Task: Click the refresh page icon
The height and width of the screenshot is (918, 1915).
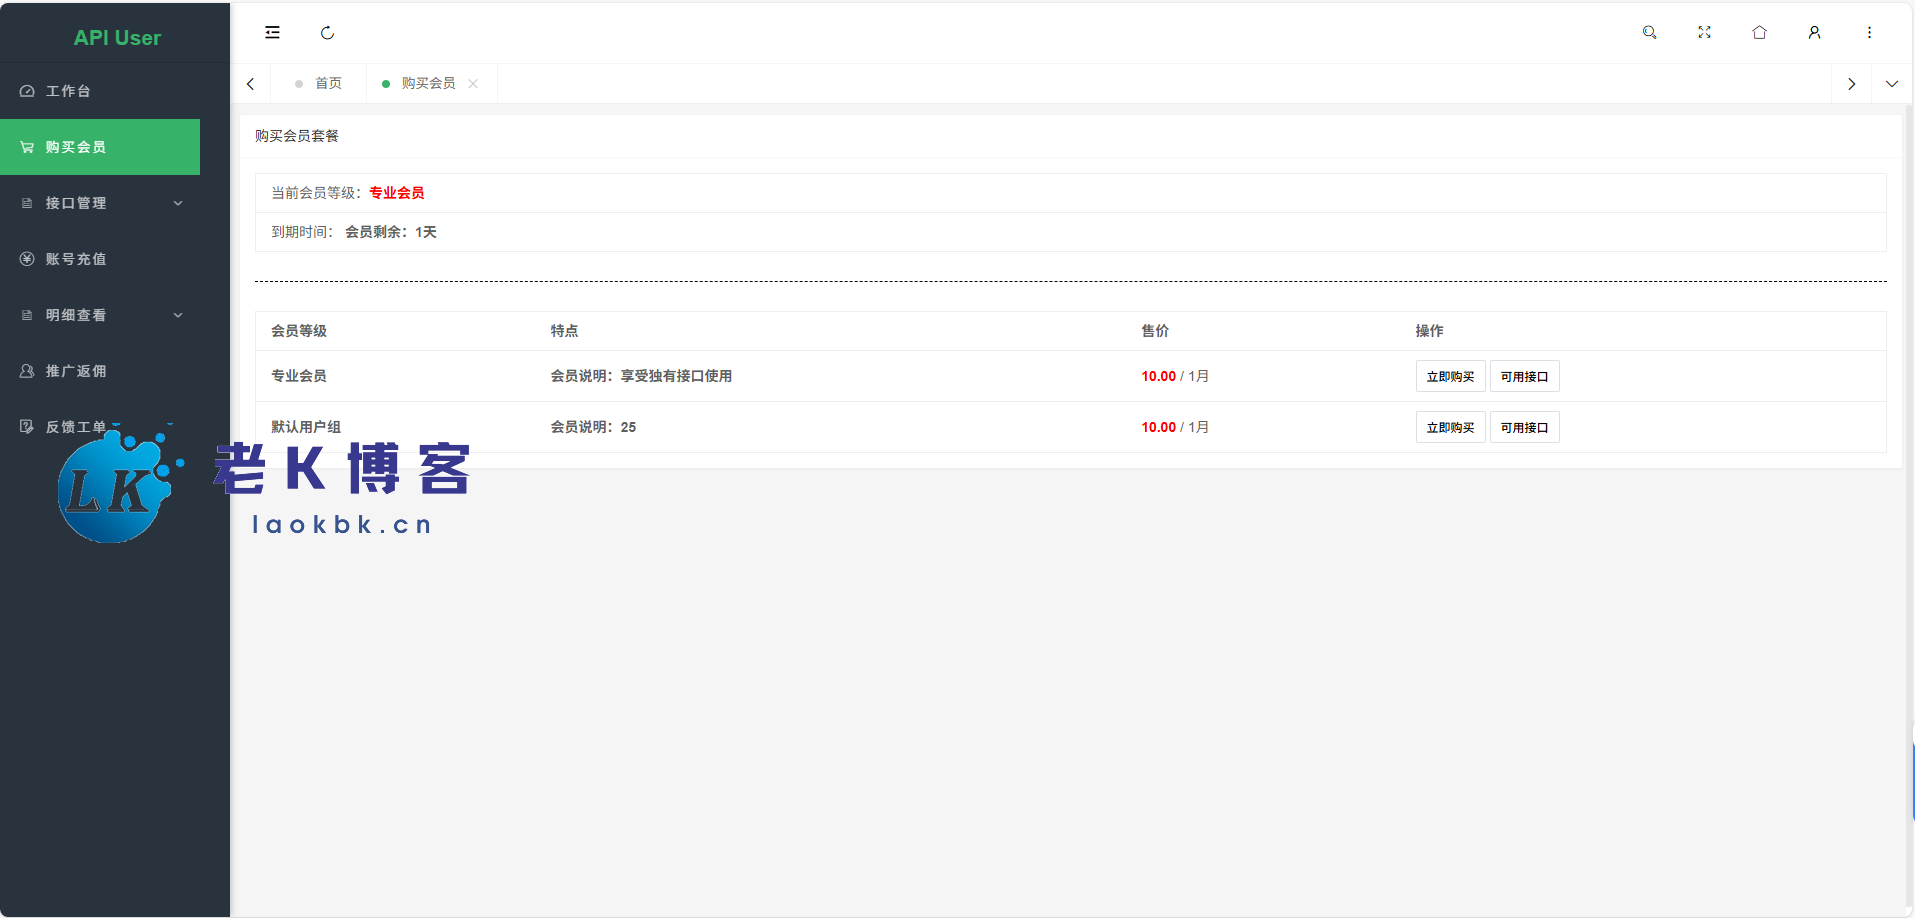Action: pos(327,33)
